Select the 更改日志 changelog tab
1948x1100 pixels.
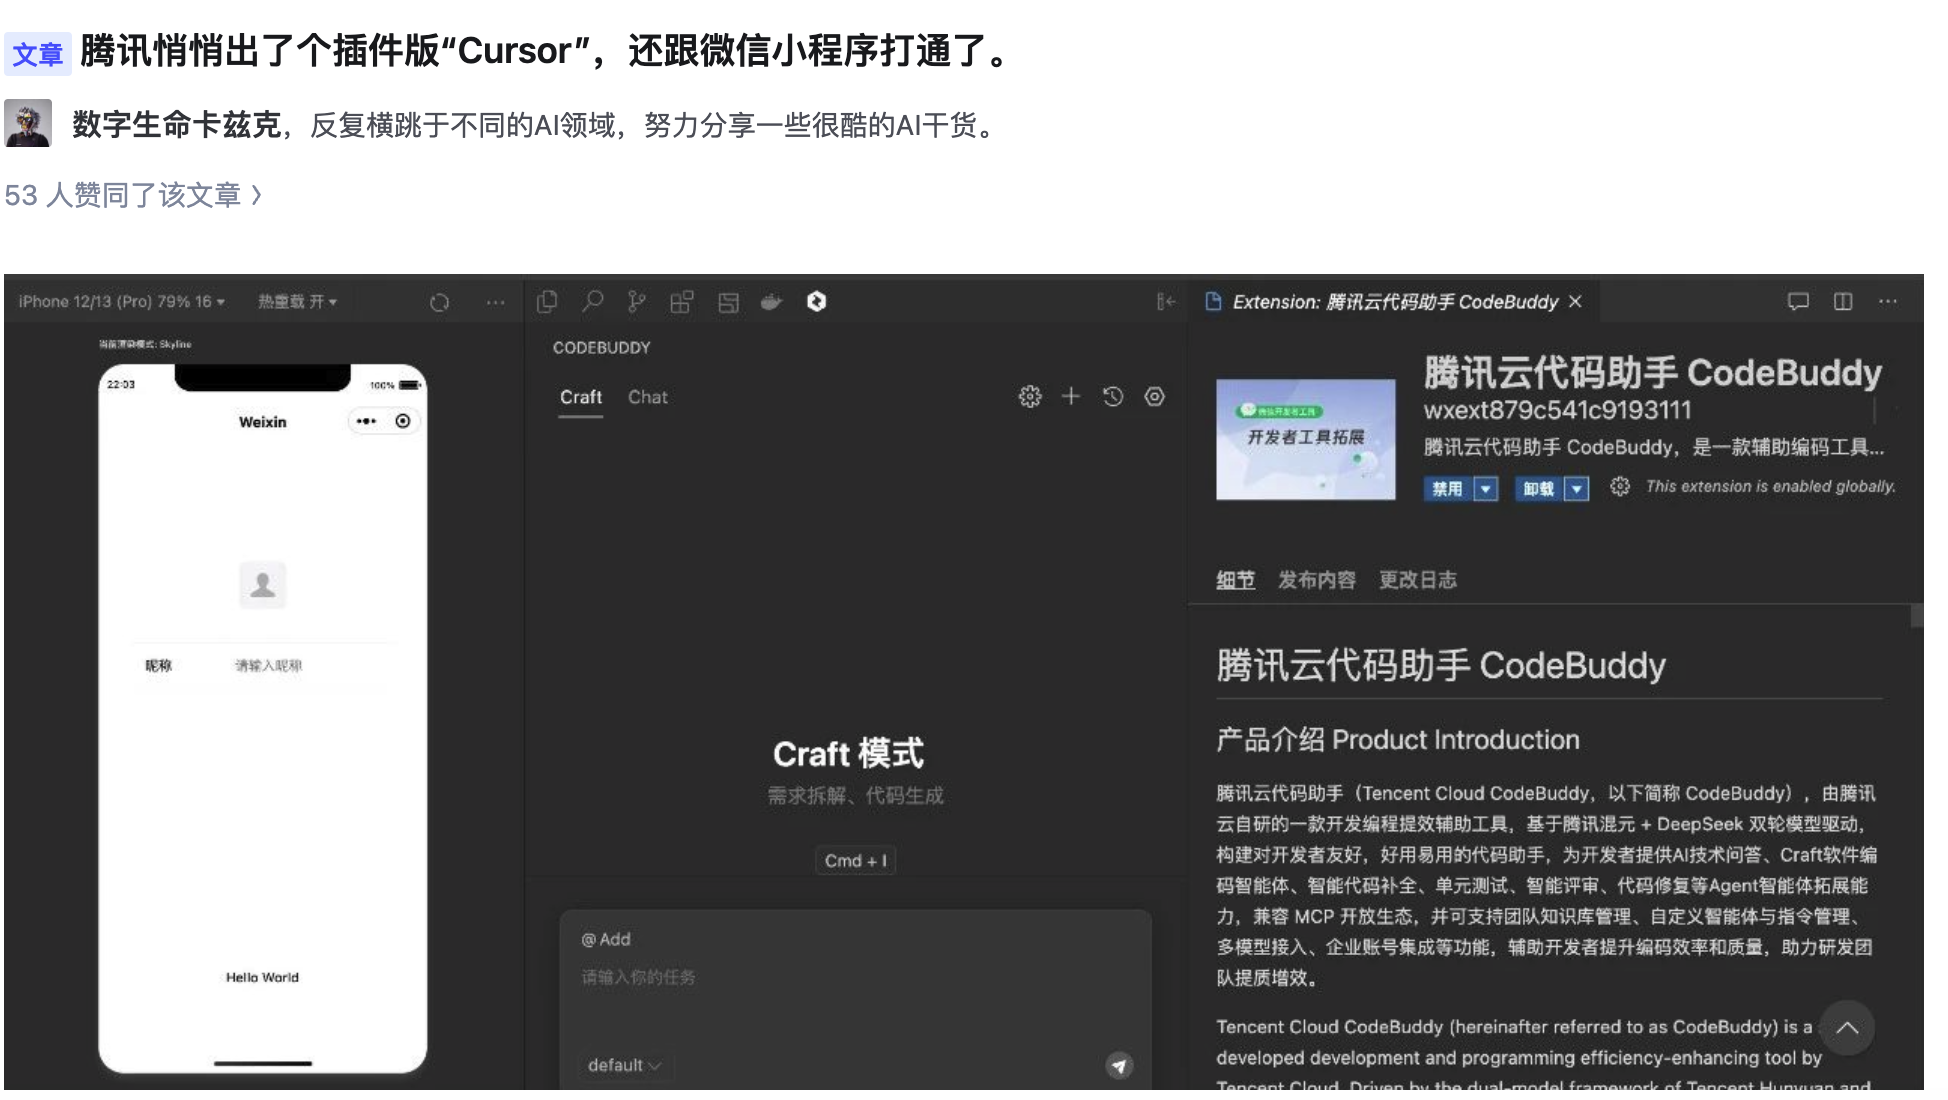(x=1418, y=580)
